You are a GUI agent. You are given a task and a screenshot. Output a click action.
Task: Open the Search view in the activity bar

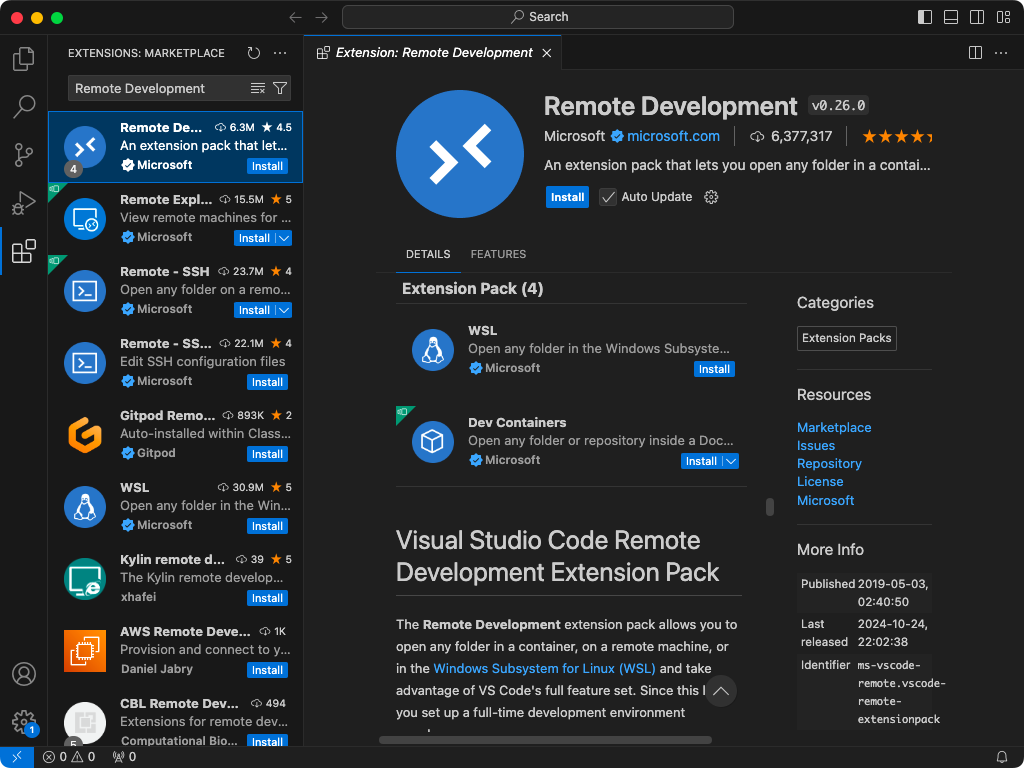[24, 106]
